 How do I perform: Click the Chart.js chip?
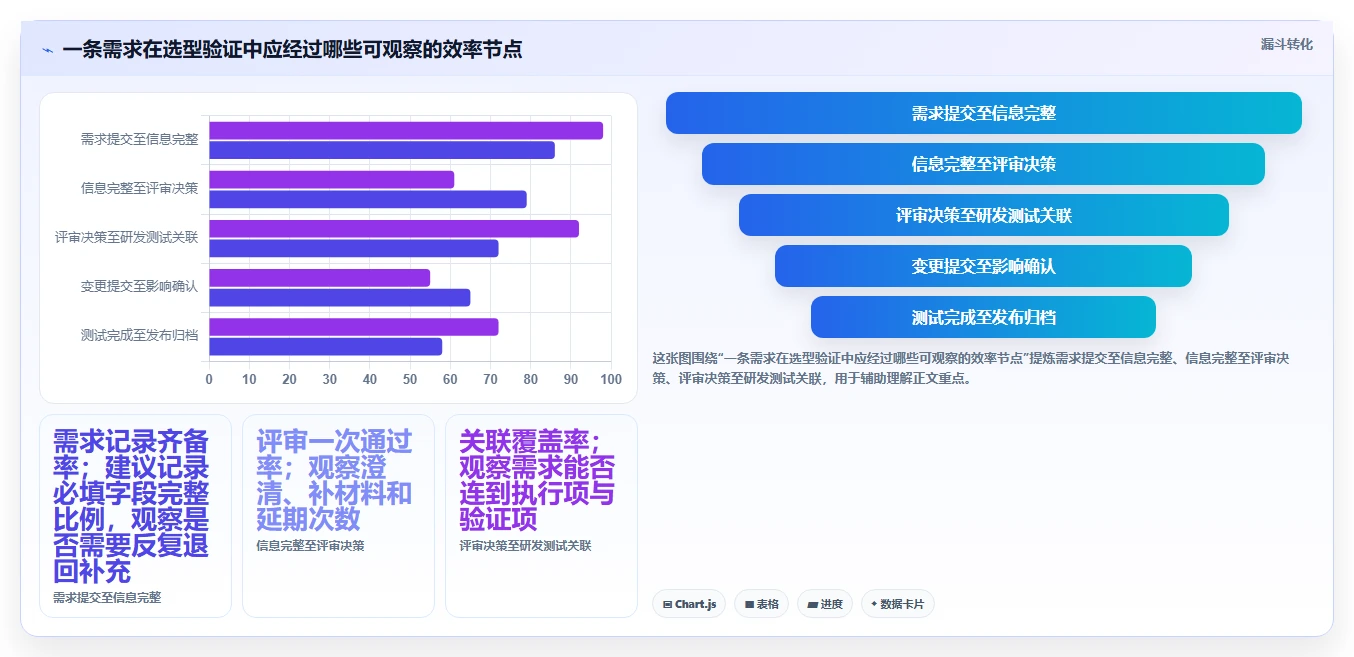tap(688, 604)
